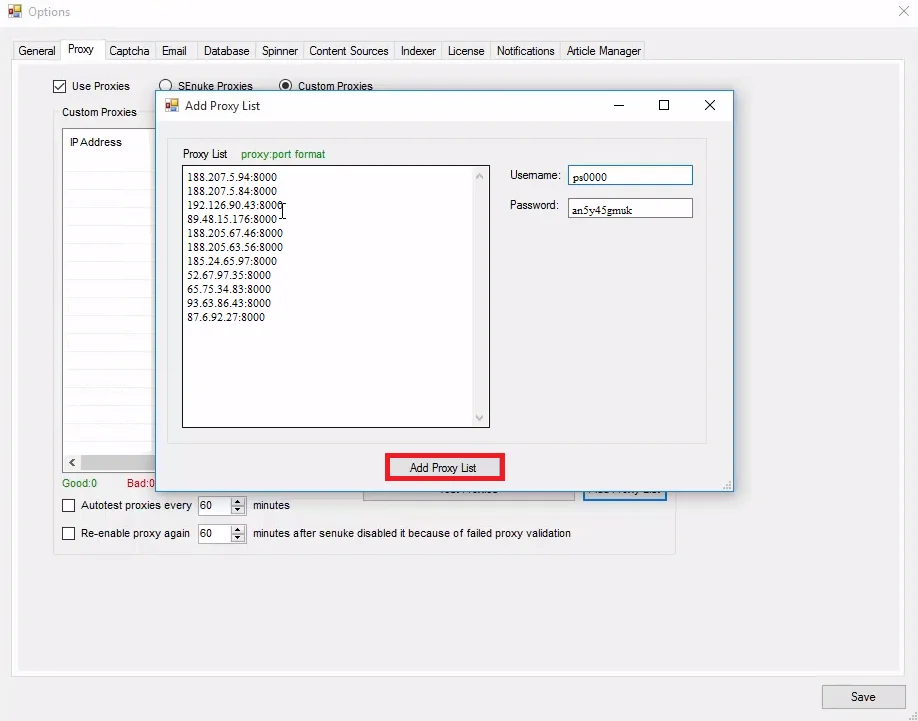
Task: Uncheck the Use Proxies checkbox
Action: [60, 87]
